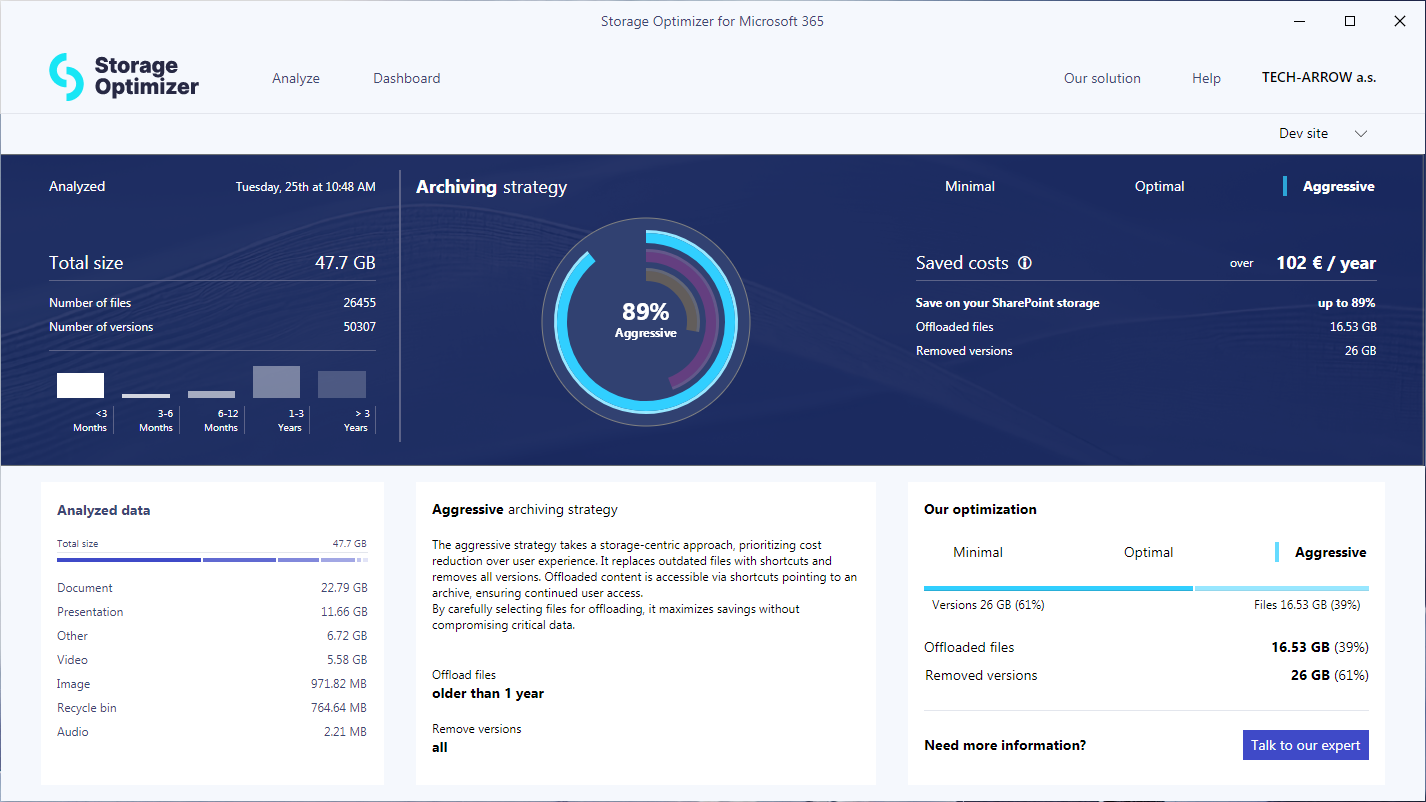The image size is (1426, 802).
Task: Click the Versions 26 GB progress bar
Action: 1058,588
